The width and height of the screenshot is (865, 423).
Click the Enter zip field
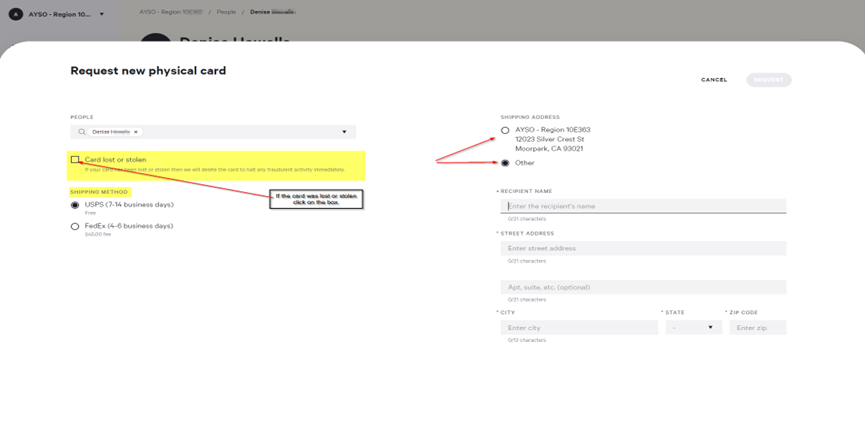pos(757,328)
